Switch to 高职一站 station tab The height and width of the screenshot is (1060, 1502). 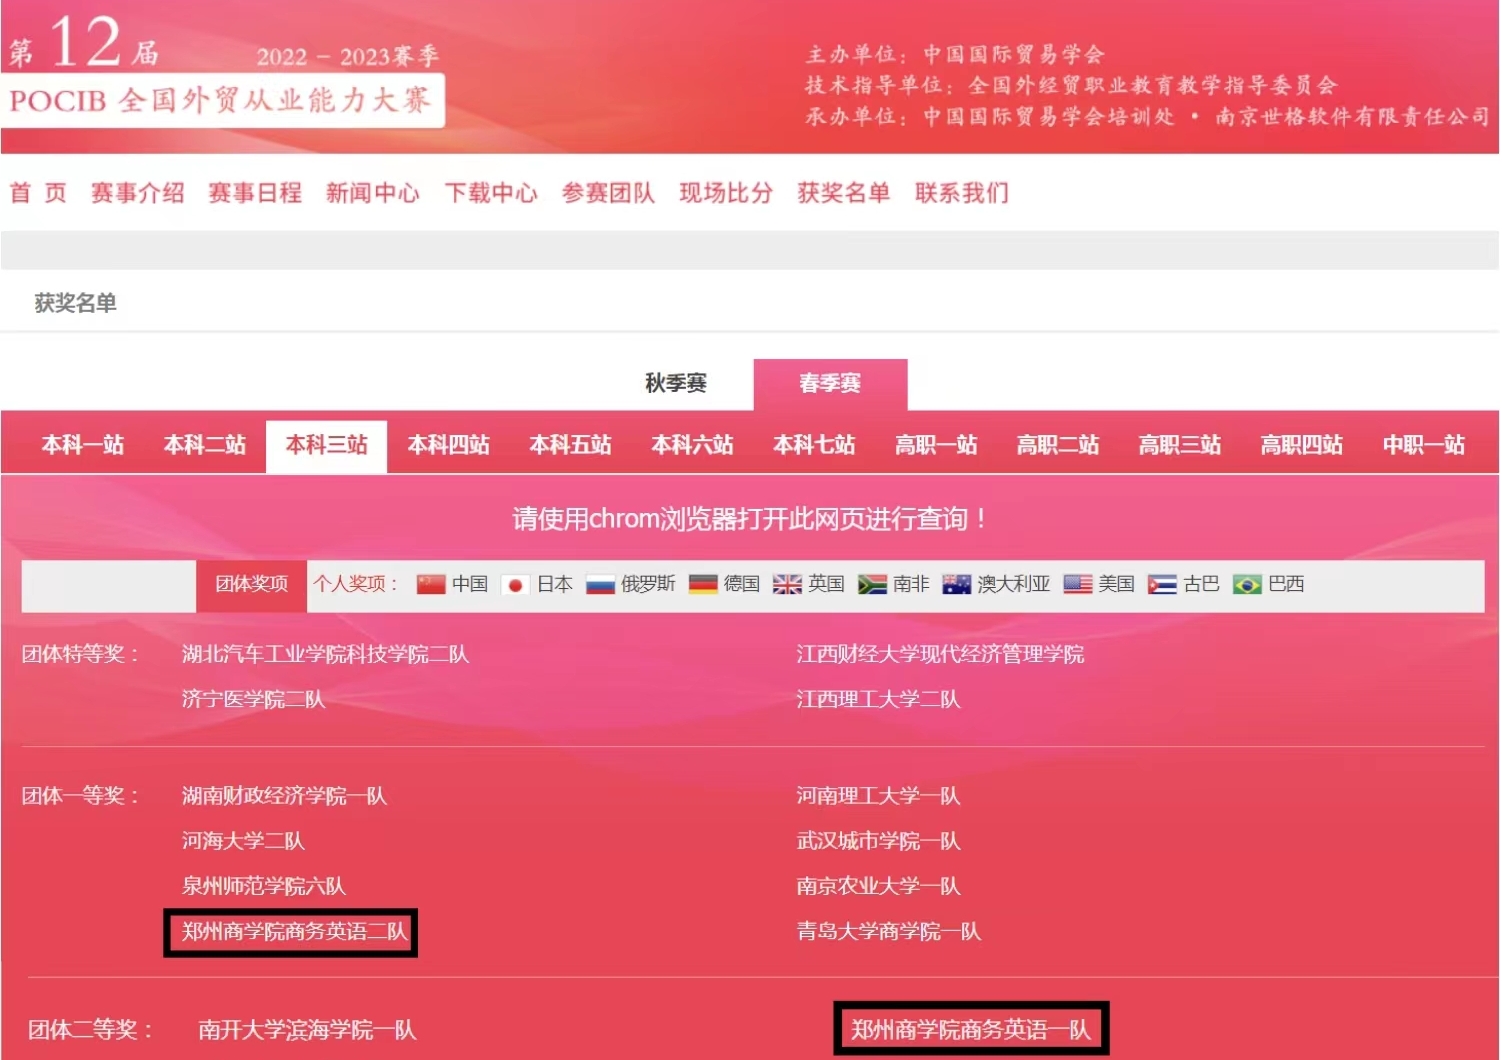tap(936, 446)
